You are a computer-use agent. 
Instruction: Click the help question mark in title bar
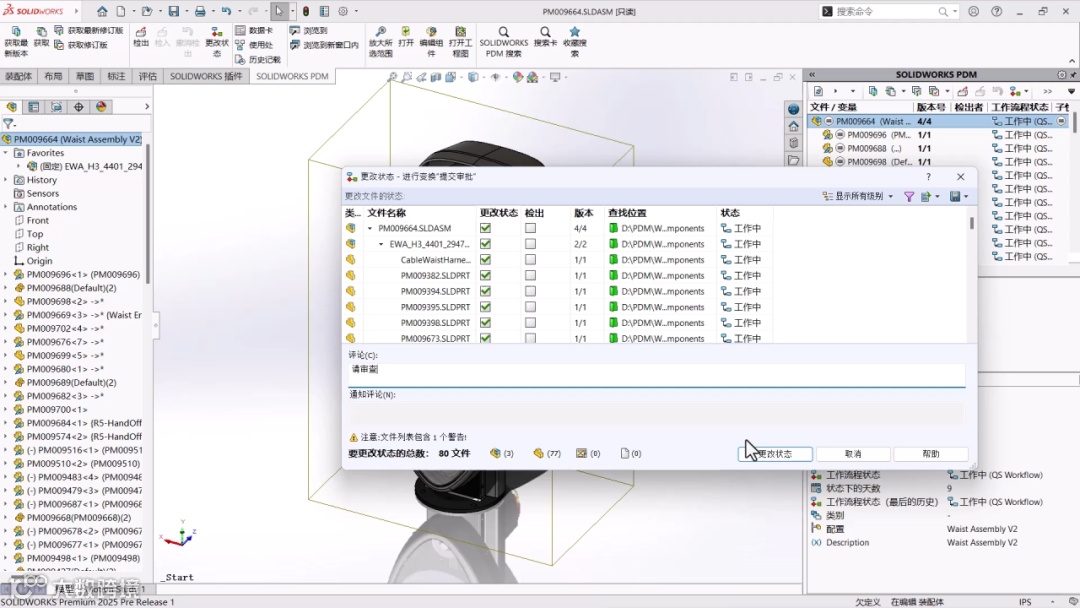click(x=997, y=11)
